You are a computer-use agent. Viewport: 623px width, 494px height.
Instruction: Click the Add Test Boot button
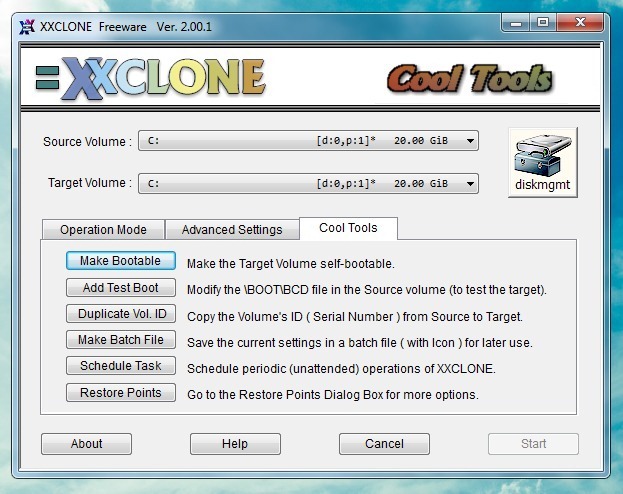[x=120, y=287]
